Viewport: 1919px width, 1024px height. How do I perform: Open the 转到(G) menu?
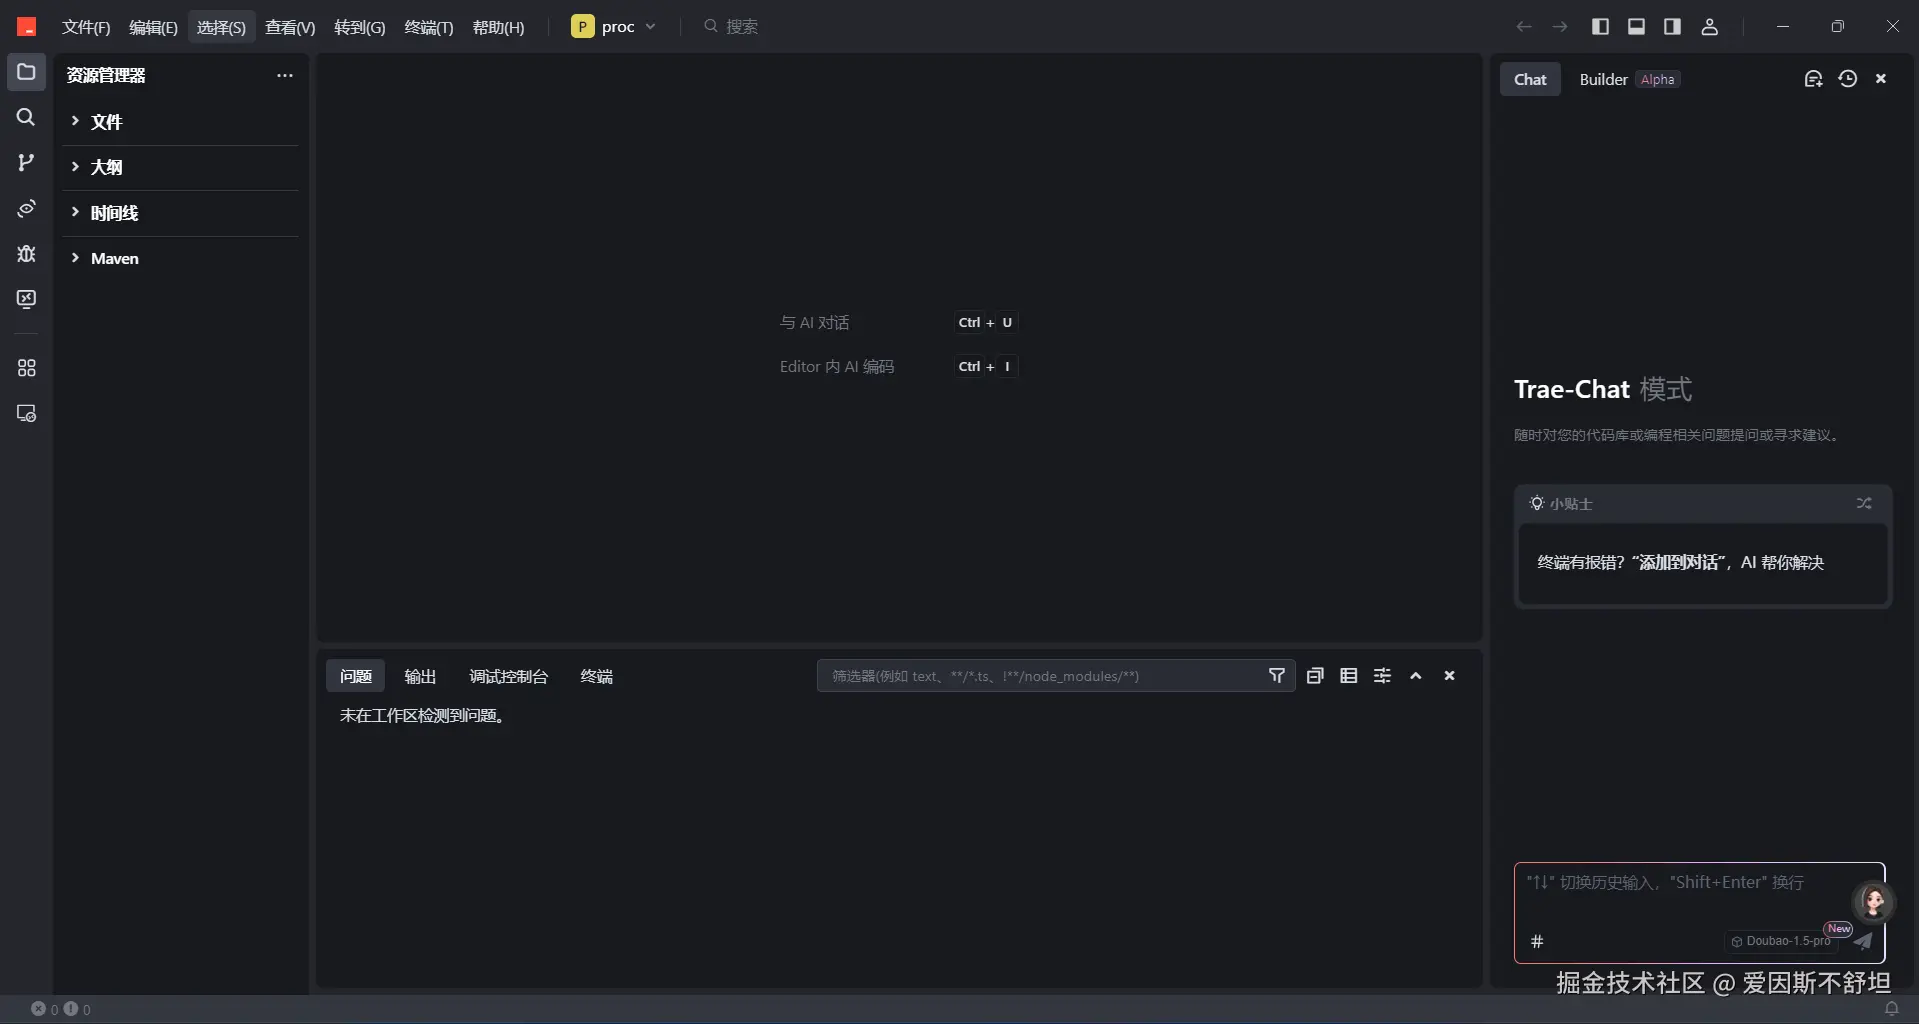coord(360,27)
